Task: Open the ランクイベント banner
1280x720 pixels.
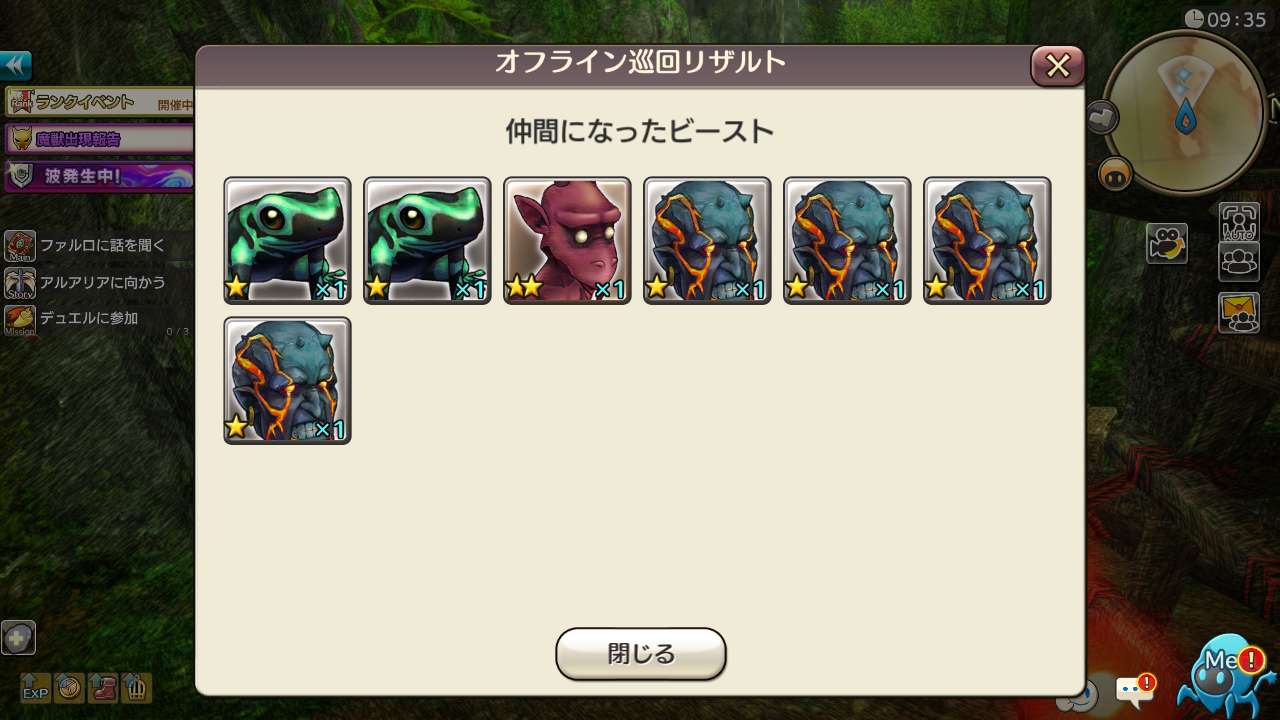Action: click(99, 102)
